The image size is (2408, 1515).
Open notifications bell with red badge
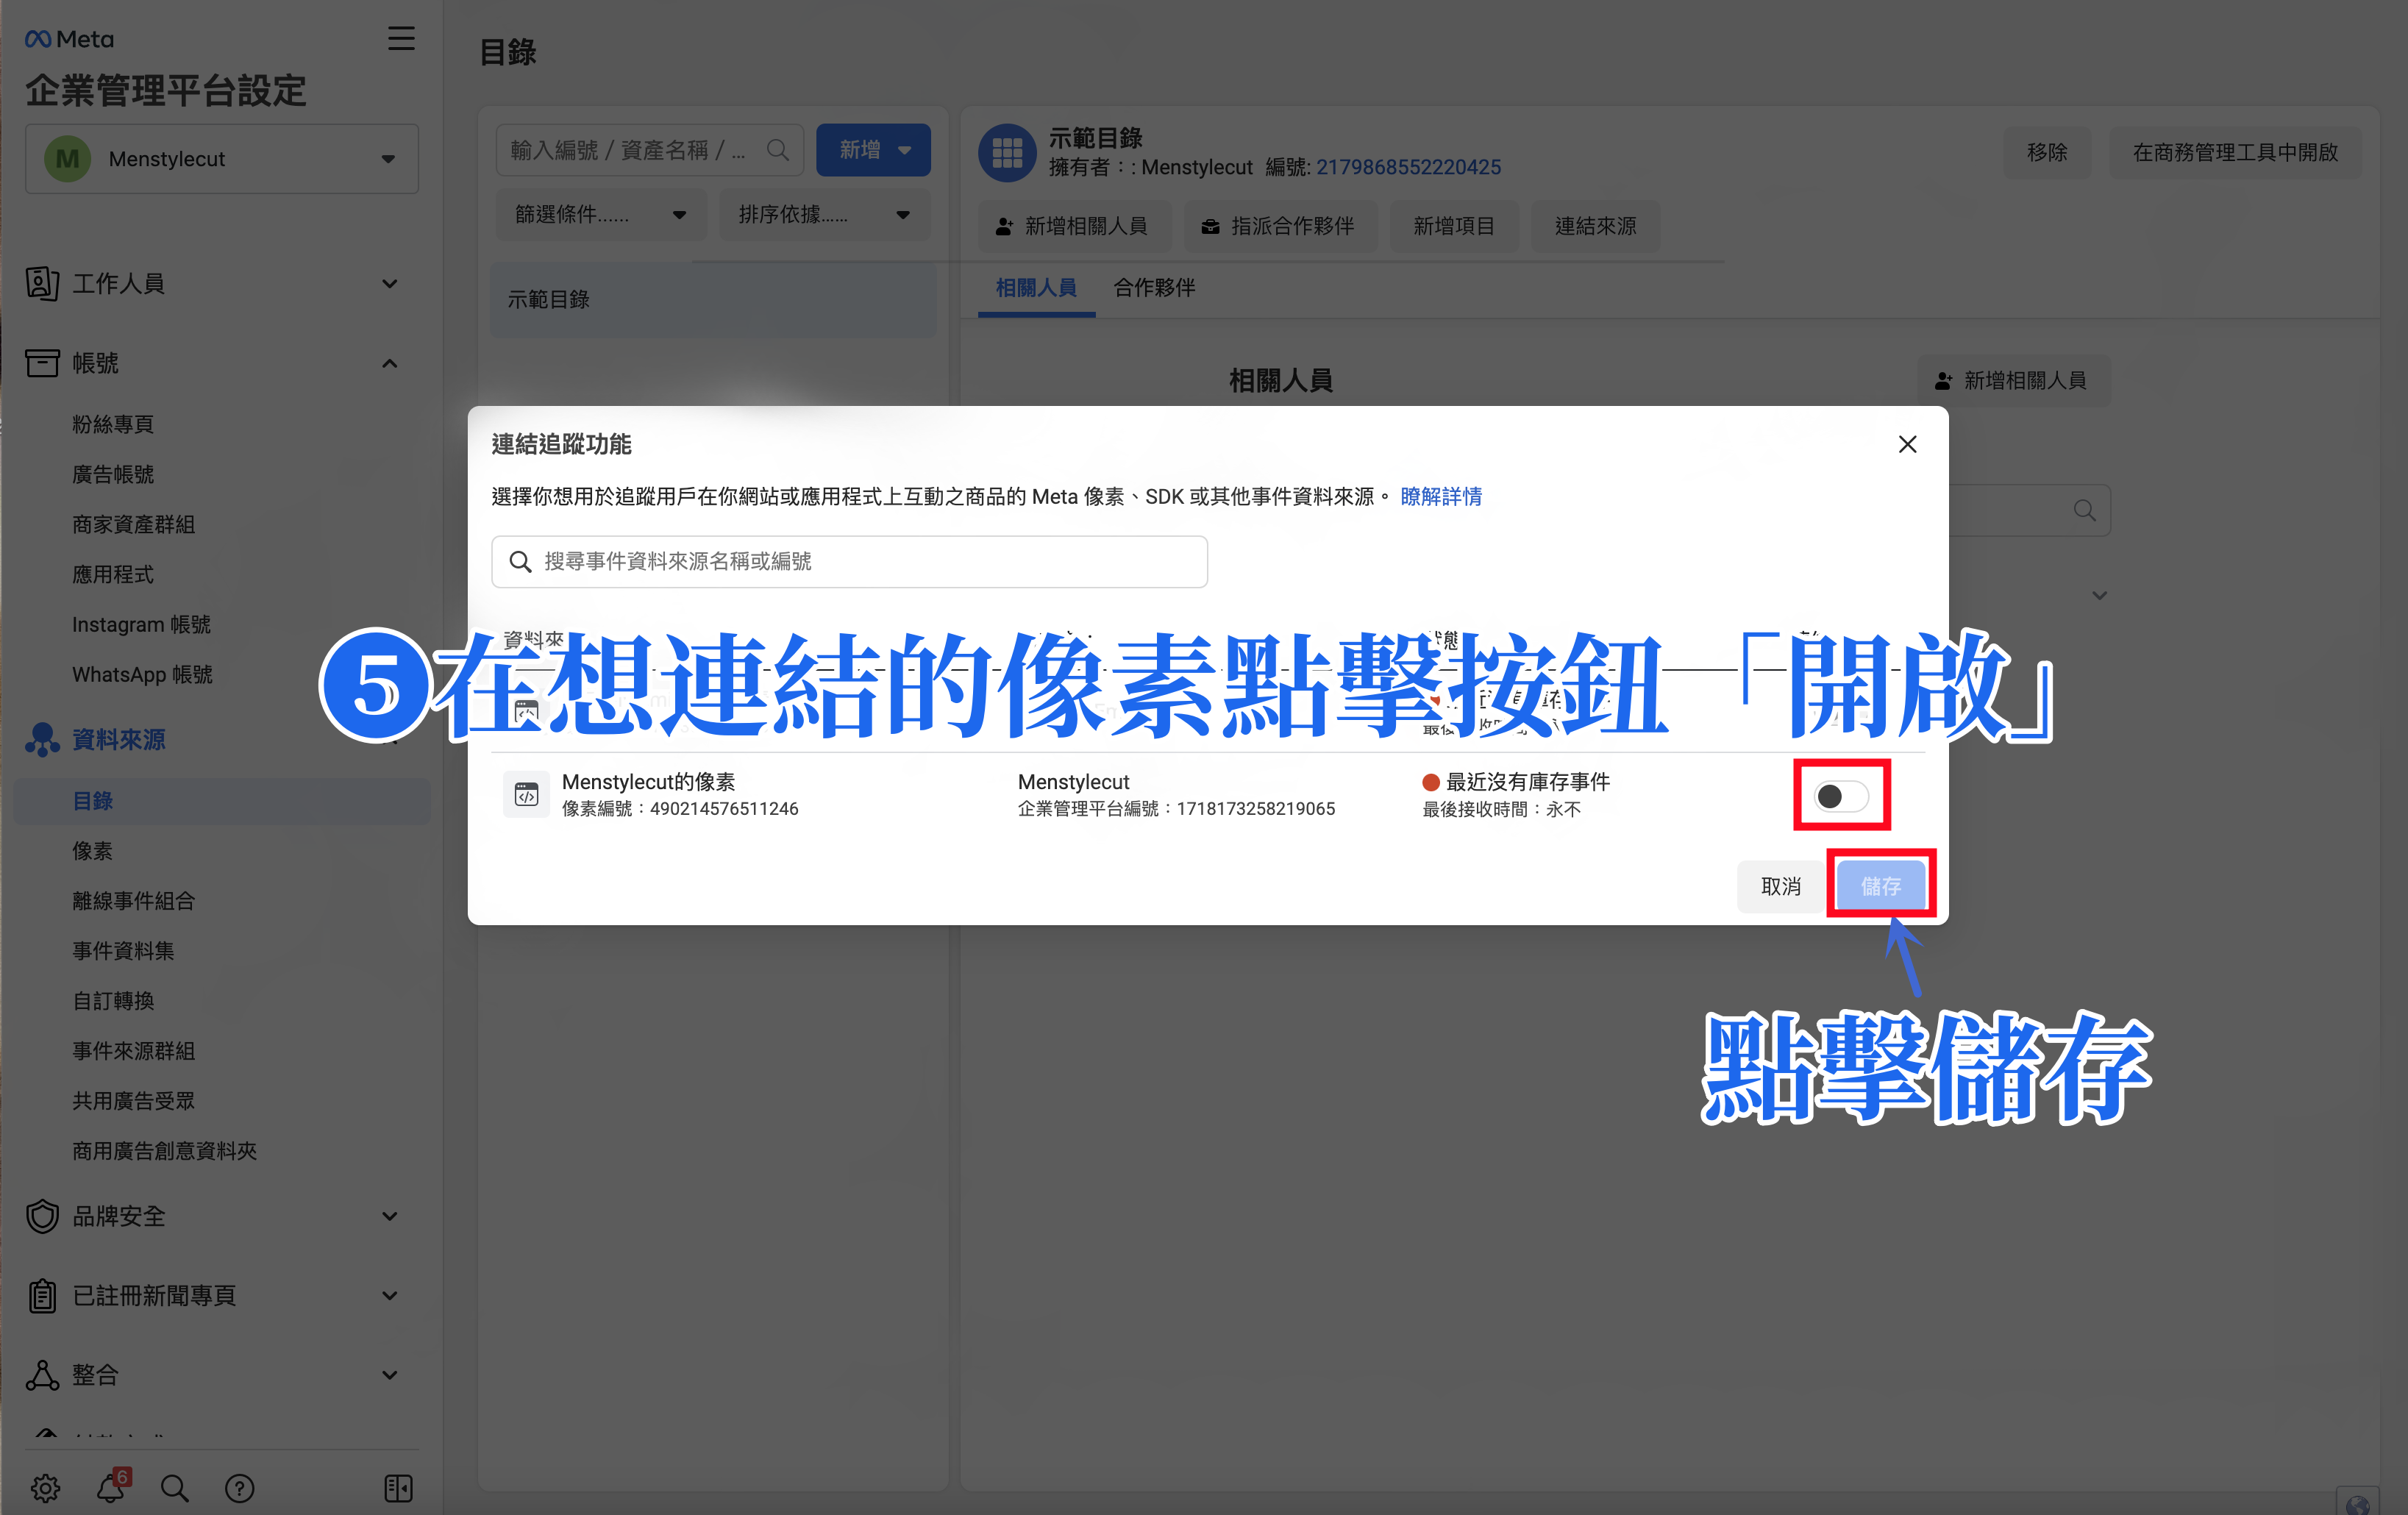[x=112, y=1486]
